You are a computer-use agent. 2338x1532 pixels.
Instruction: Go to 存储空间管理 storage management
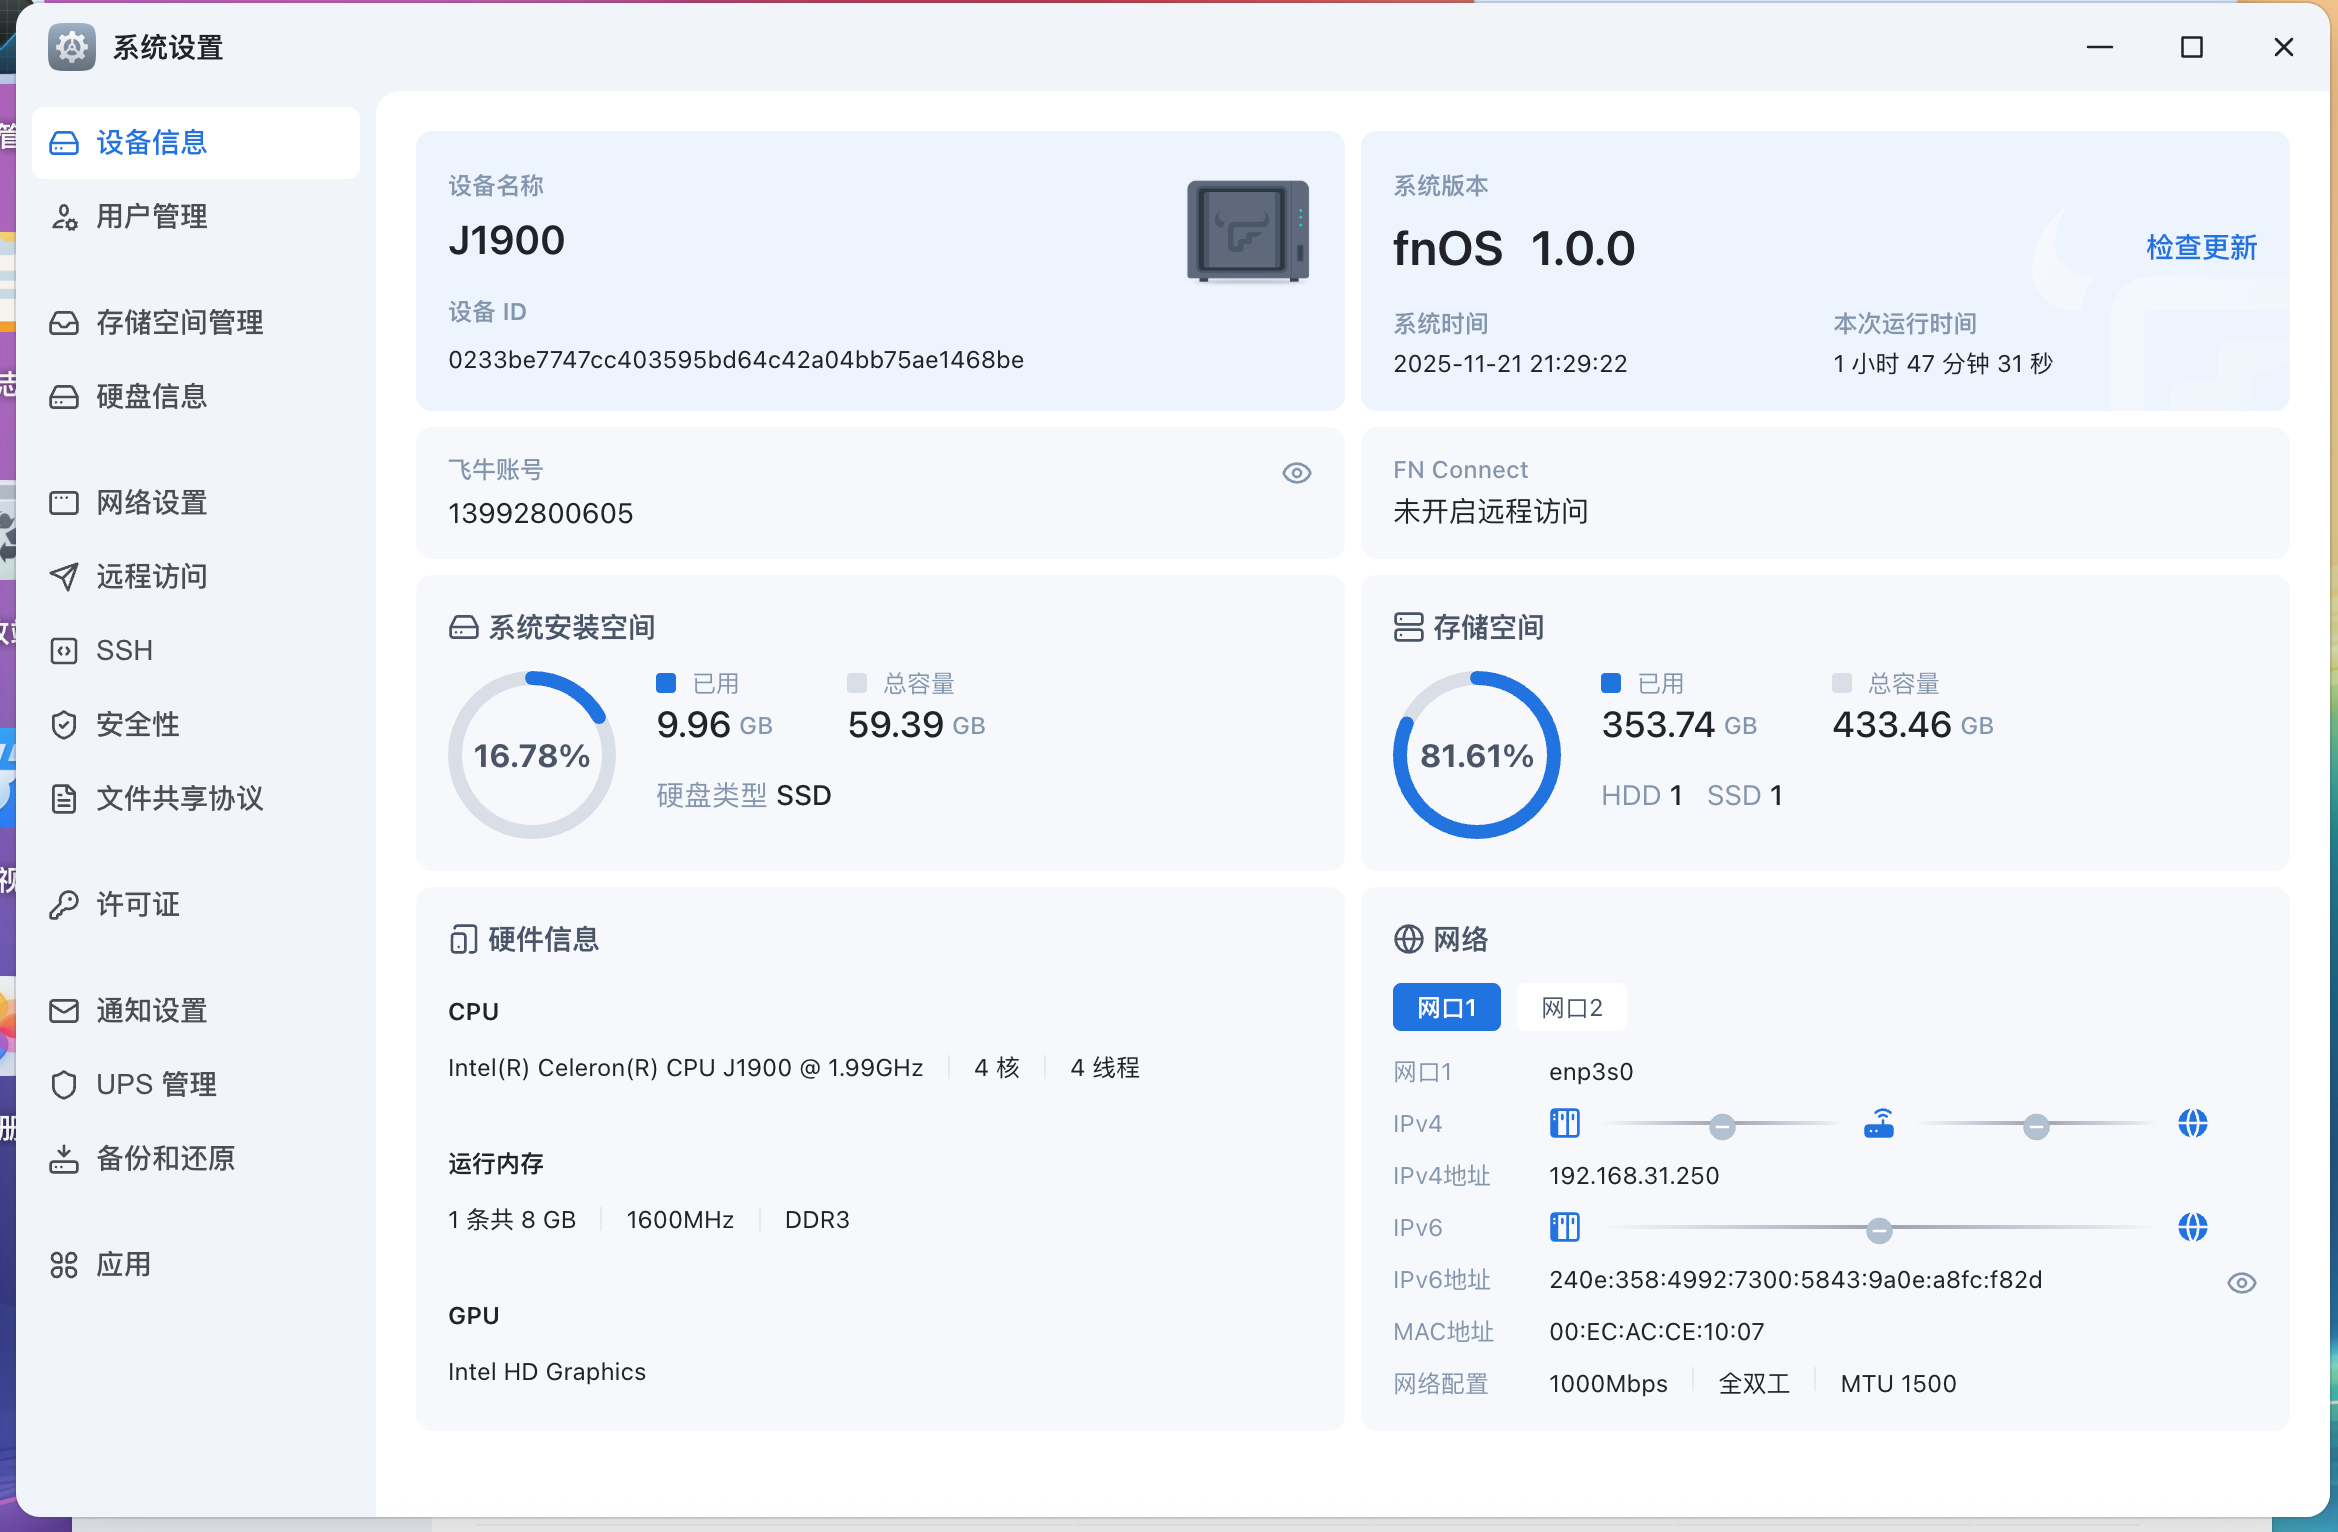tap(178, 323)
